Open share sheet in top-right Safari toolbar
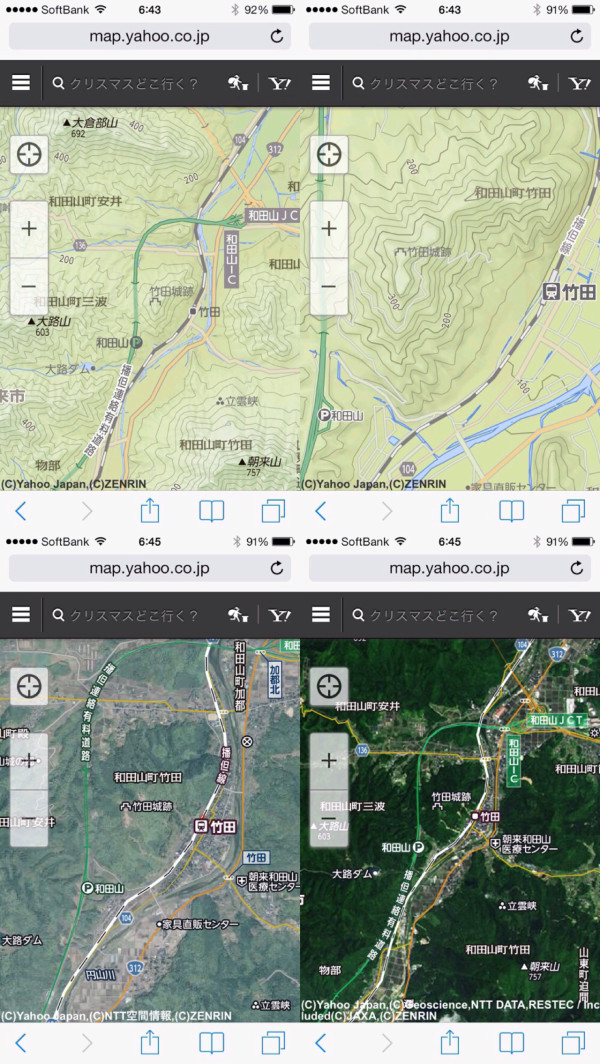 [x=449, y=510]
